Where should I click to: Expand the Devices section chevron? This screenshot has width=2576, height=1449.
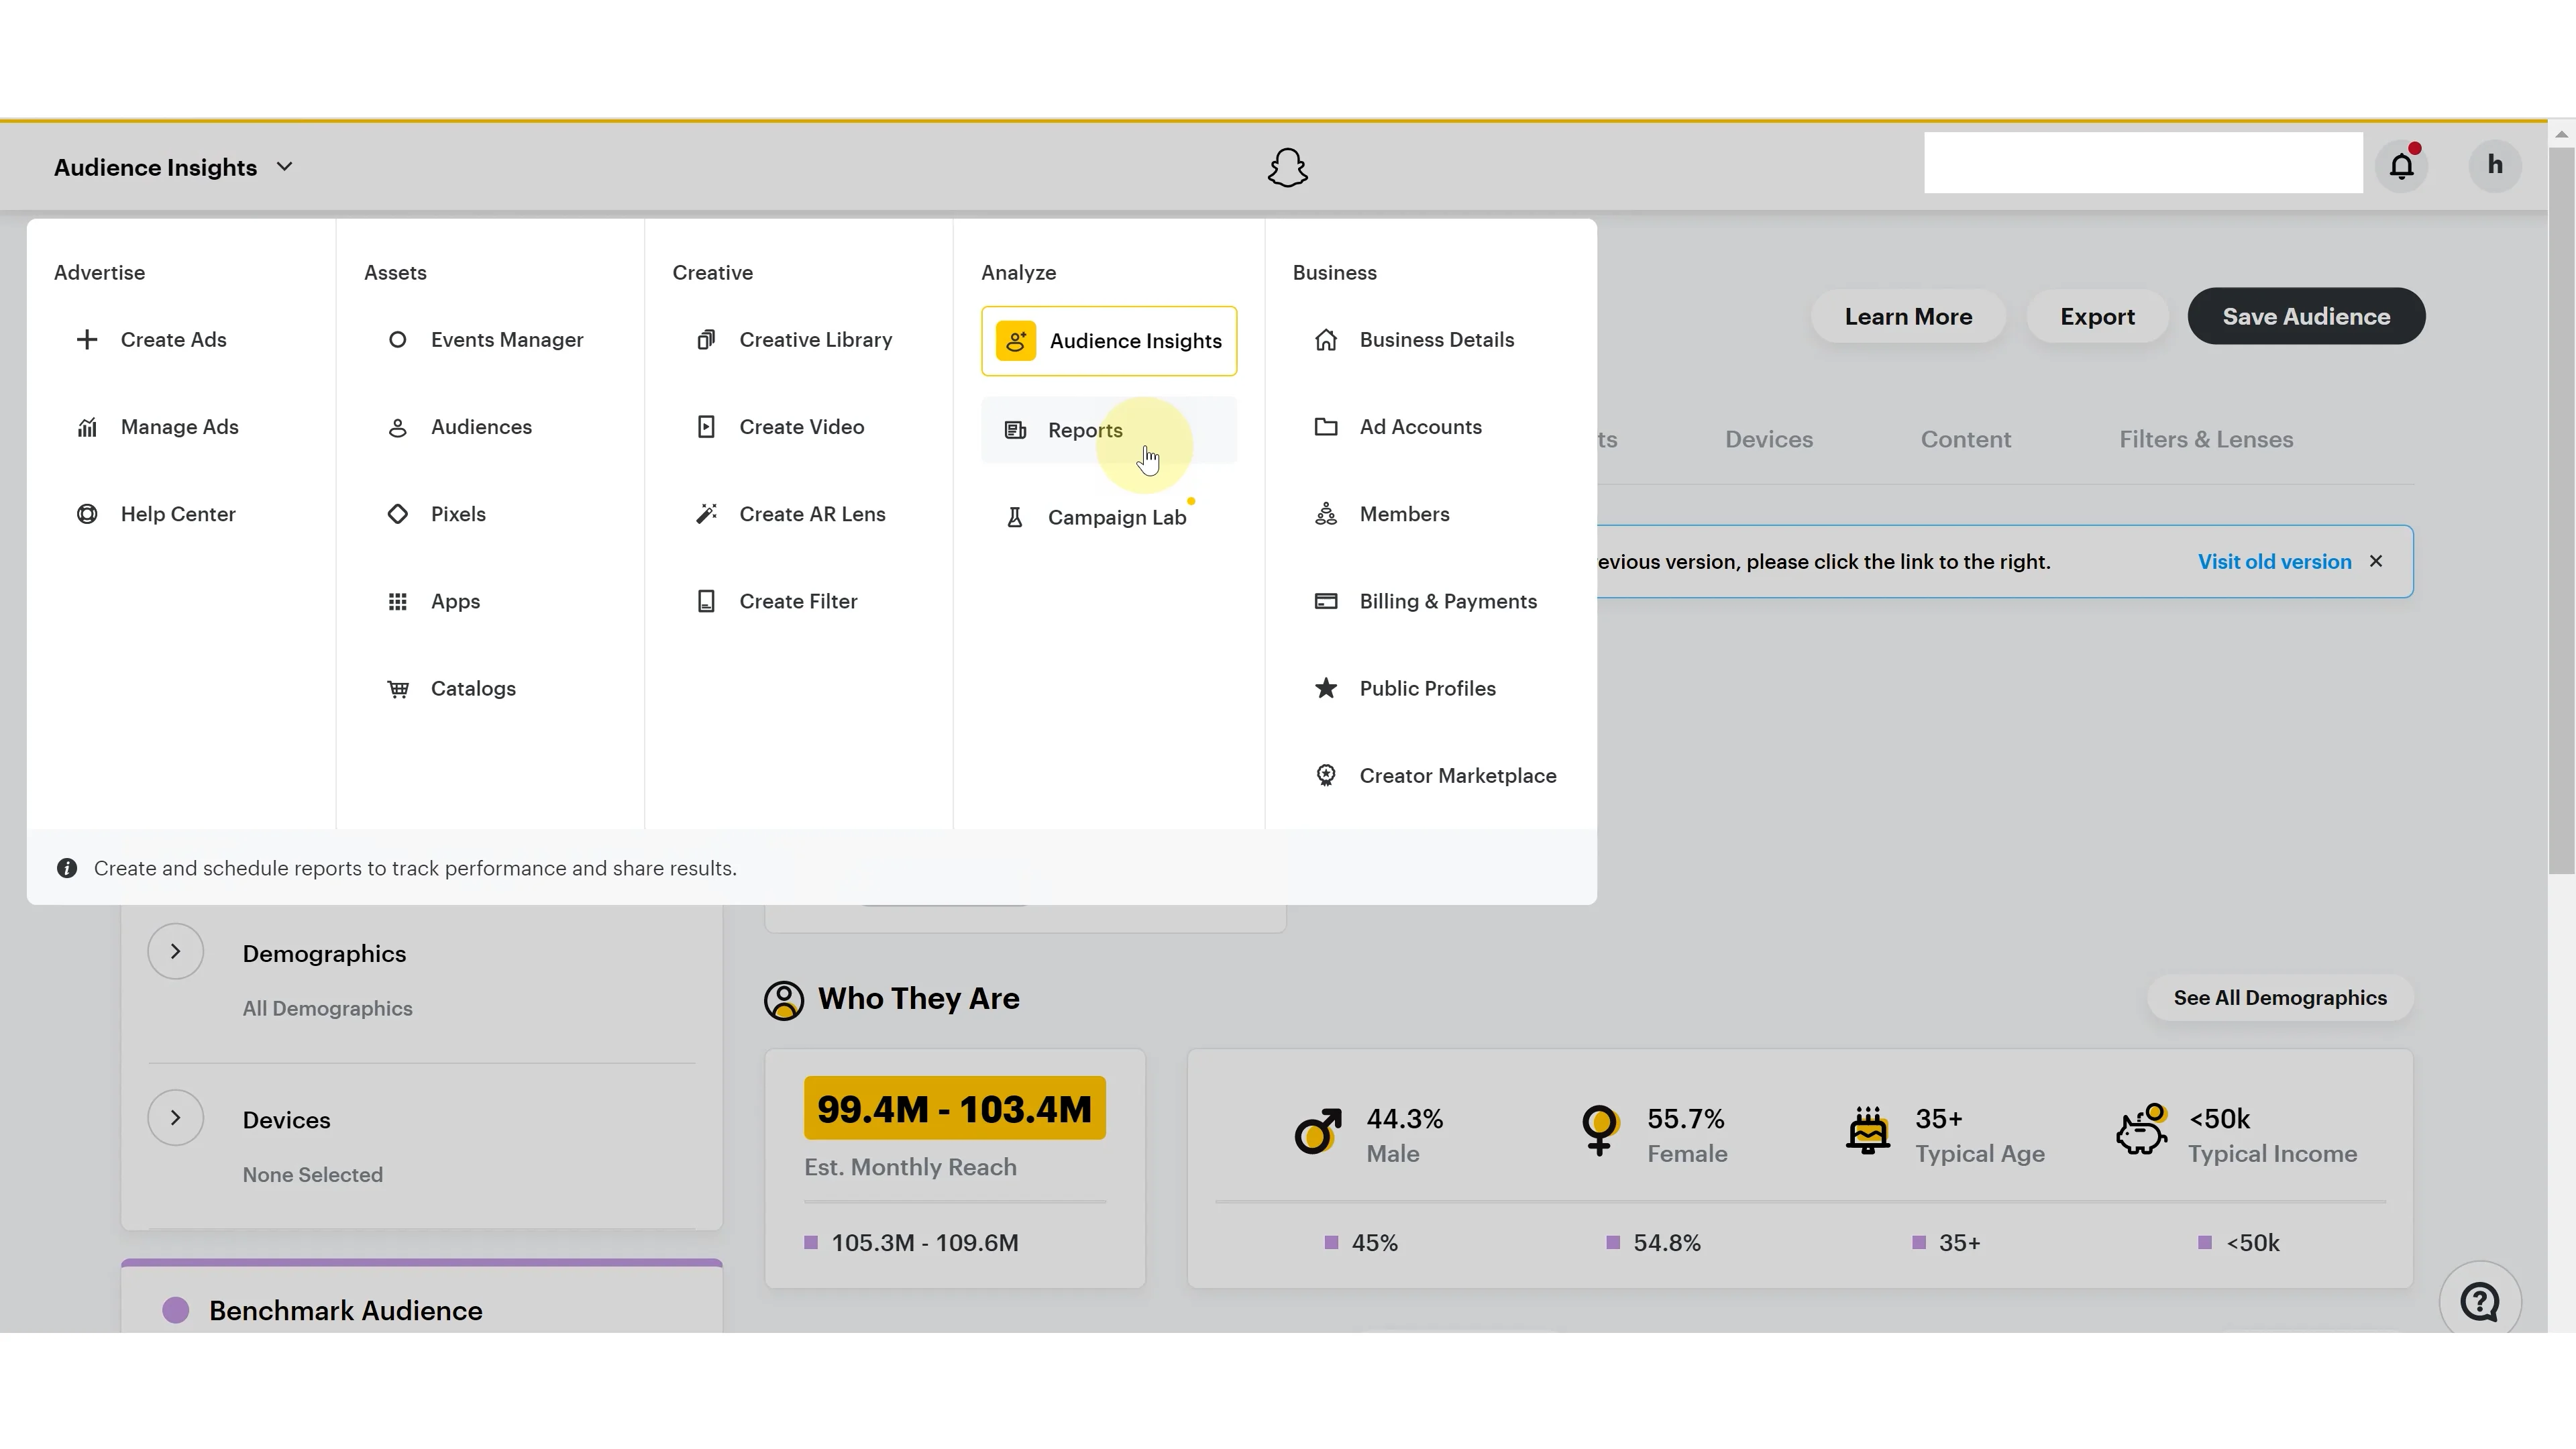tap(175, 1117)
